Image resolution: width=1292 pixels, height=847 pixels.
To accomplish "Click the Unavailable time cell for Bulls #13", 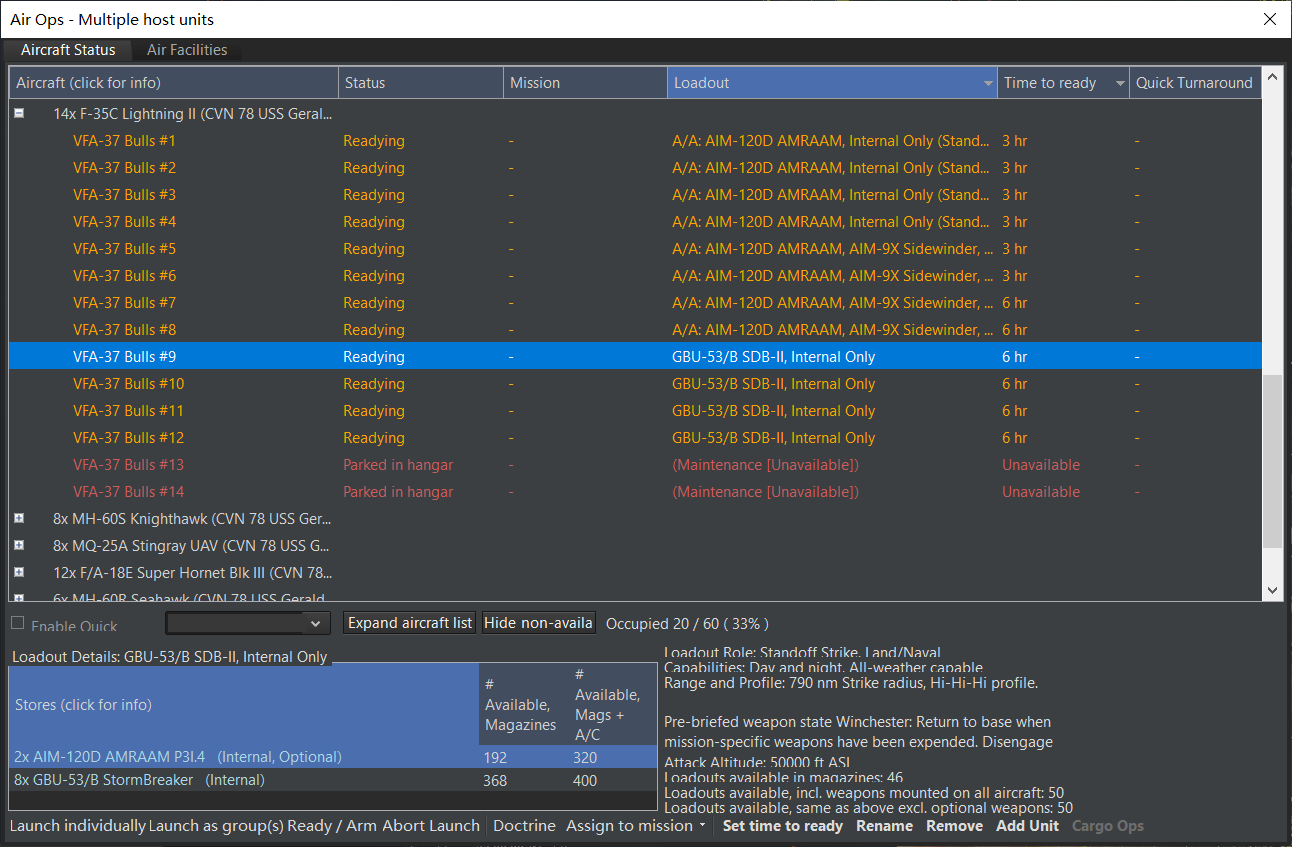I will click(1041, 465).
